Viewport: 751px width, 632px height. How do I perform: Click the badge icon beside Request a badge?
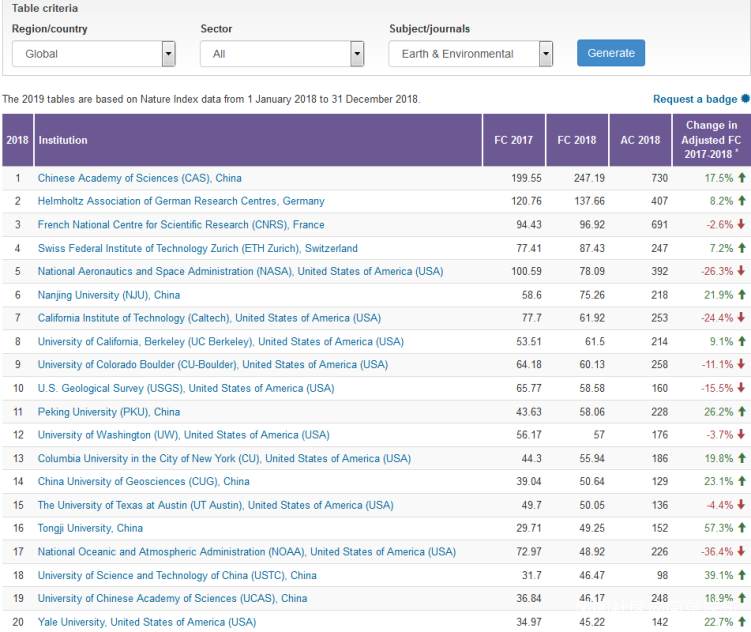(x=745, y=99)
